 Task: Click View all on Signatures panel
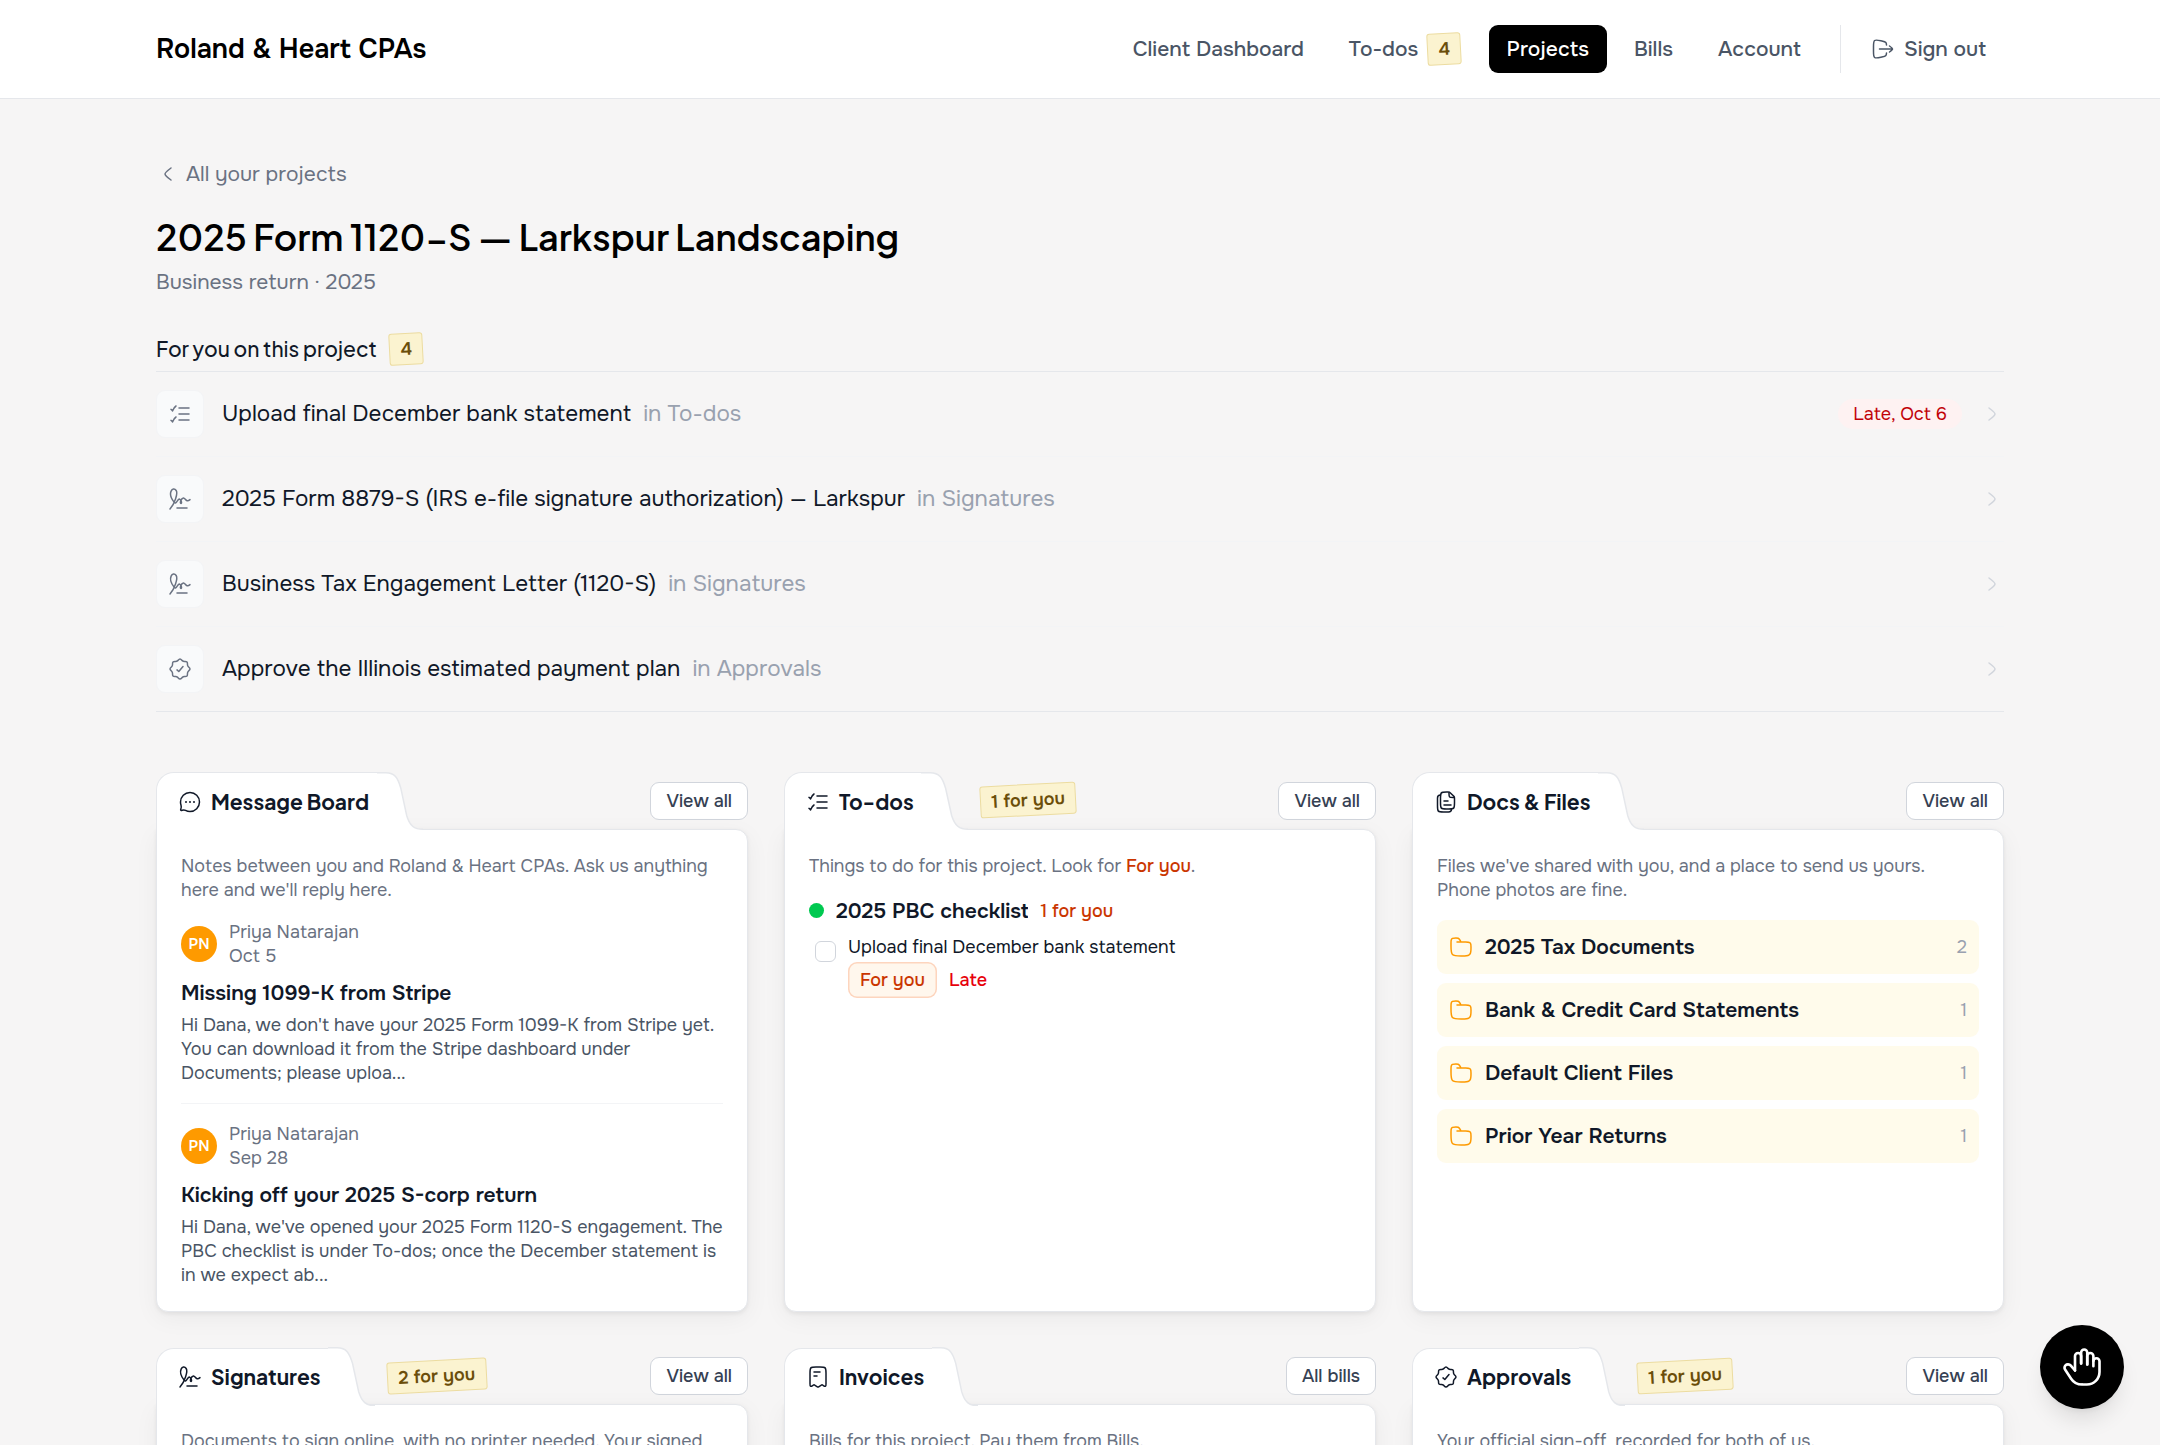(699, 1376)
